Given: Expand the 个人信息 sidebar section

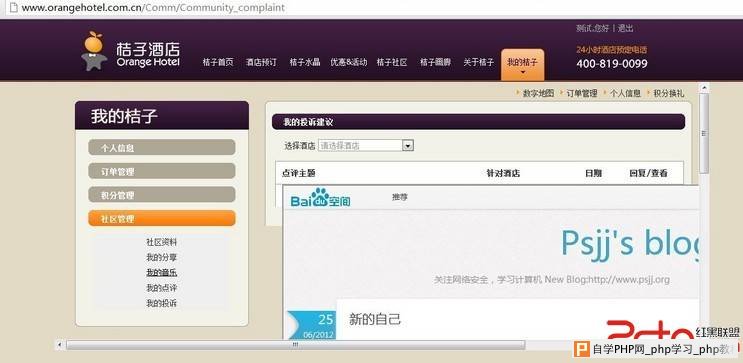Looking at the screenshot, I should click(x=162, y=147).
